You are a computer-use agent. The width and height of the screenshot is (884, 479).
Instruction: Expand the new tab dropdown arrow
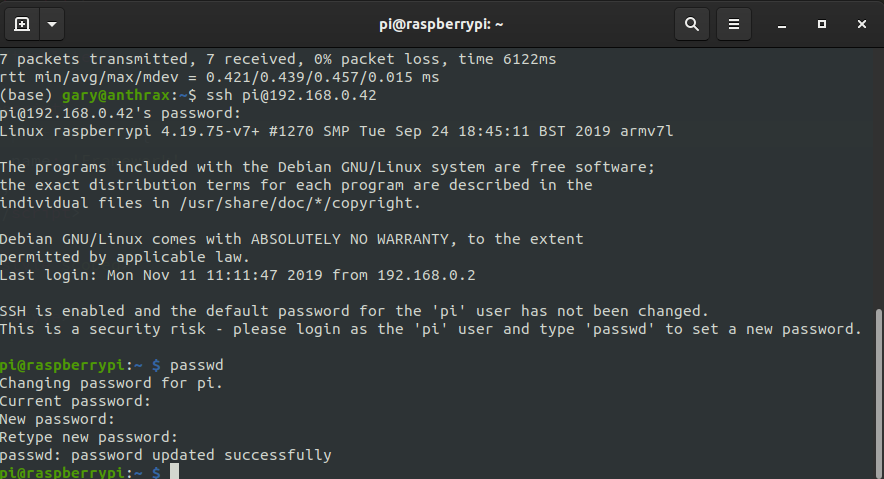pos(52,24)
